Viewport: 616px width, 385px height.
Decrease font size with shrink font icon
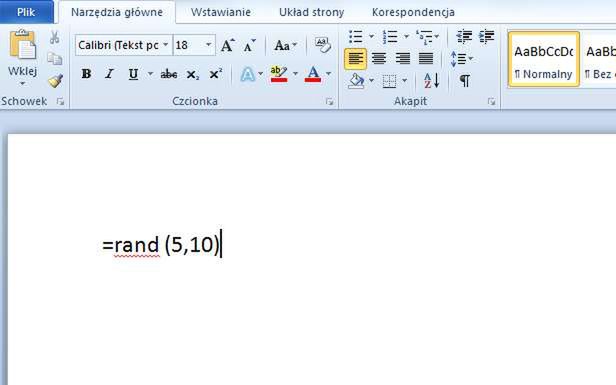click(x=249, y=46)
